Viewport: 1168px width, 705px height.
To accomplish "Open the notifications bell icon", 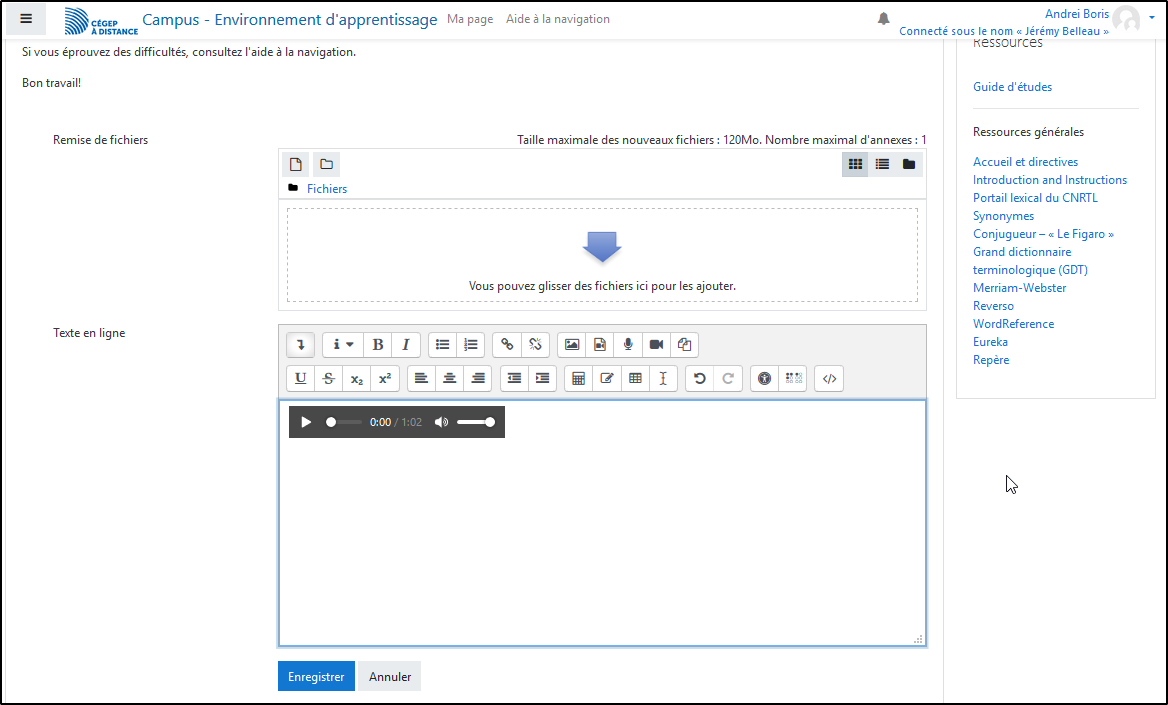I will (884, 19).
